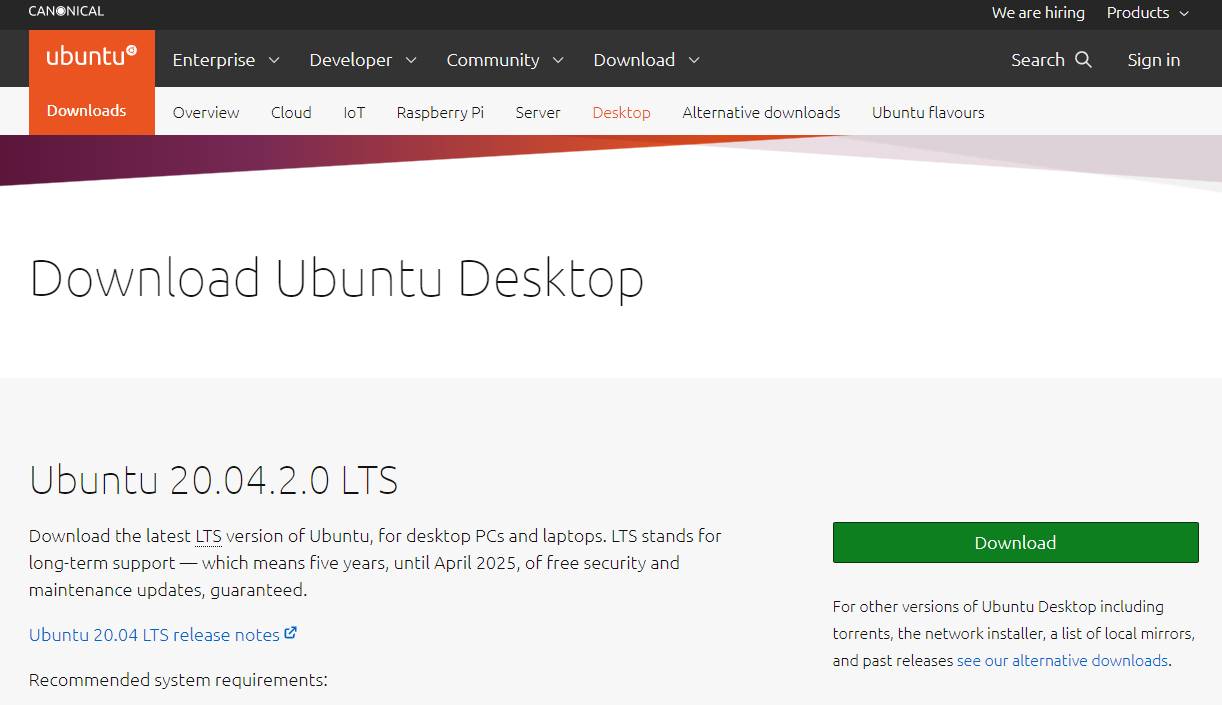Open the Ubuntu flavours tab

point(928,112)
